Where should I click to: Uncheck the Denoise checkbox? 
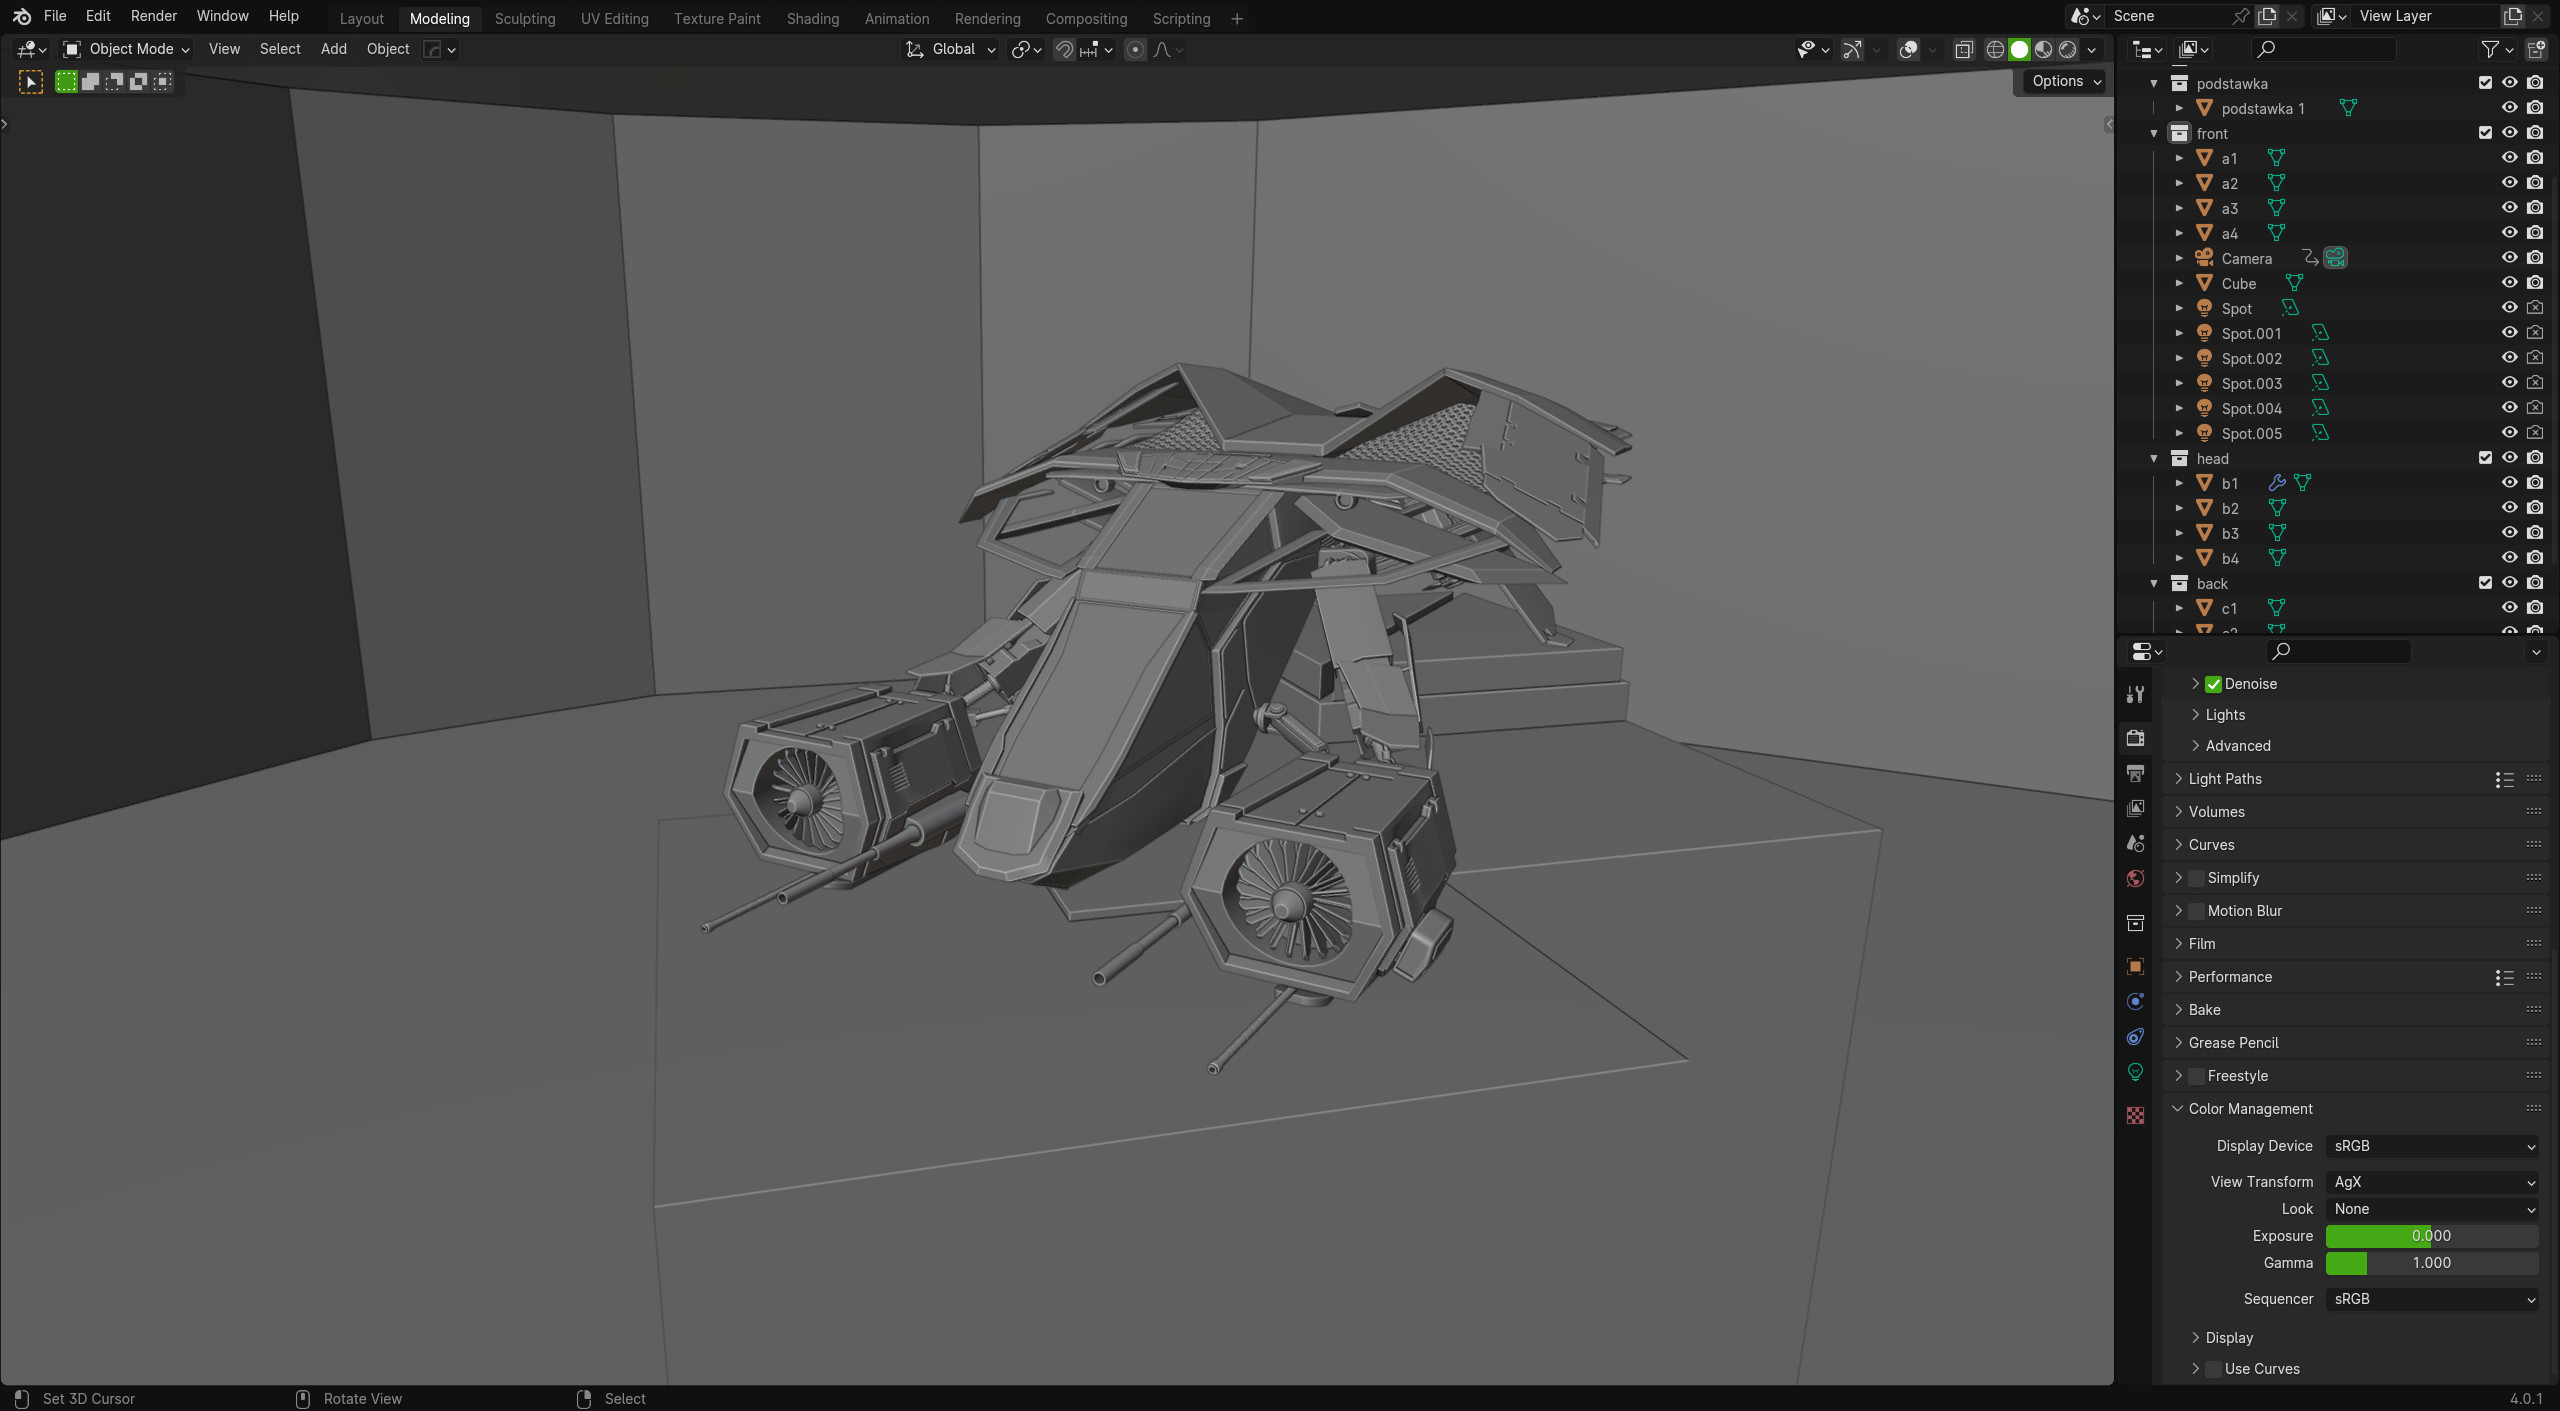tap(2213, 684)
